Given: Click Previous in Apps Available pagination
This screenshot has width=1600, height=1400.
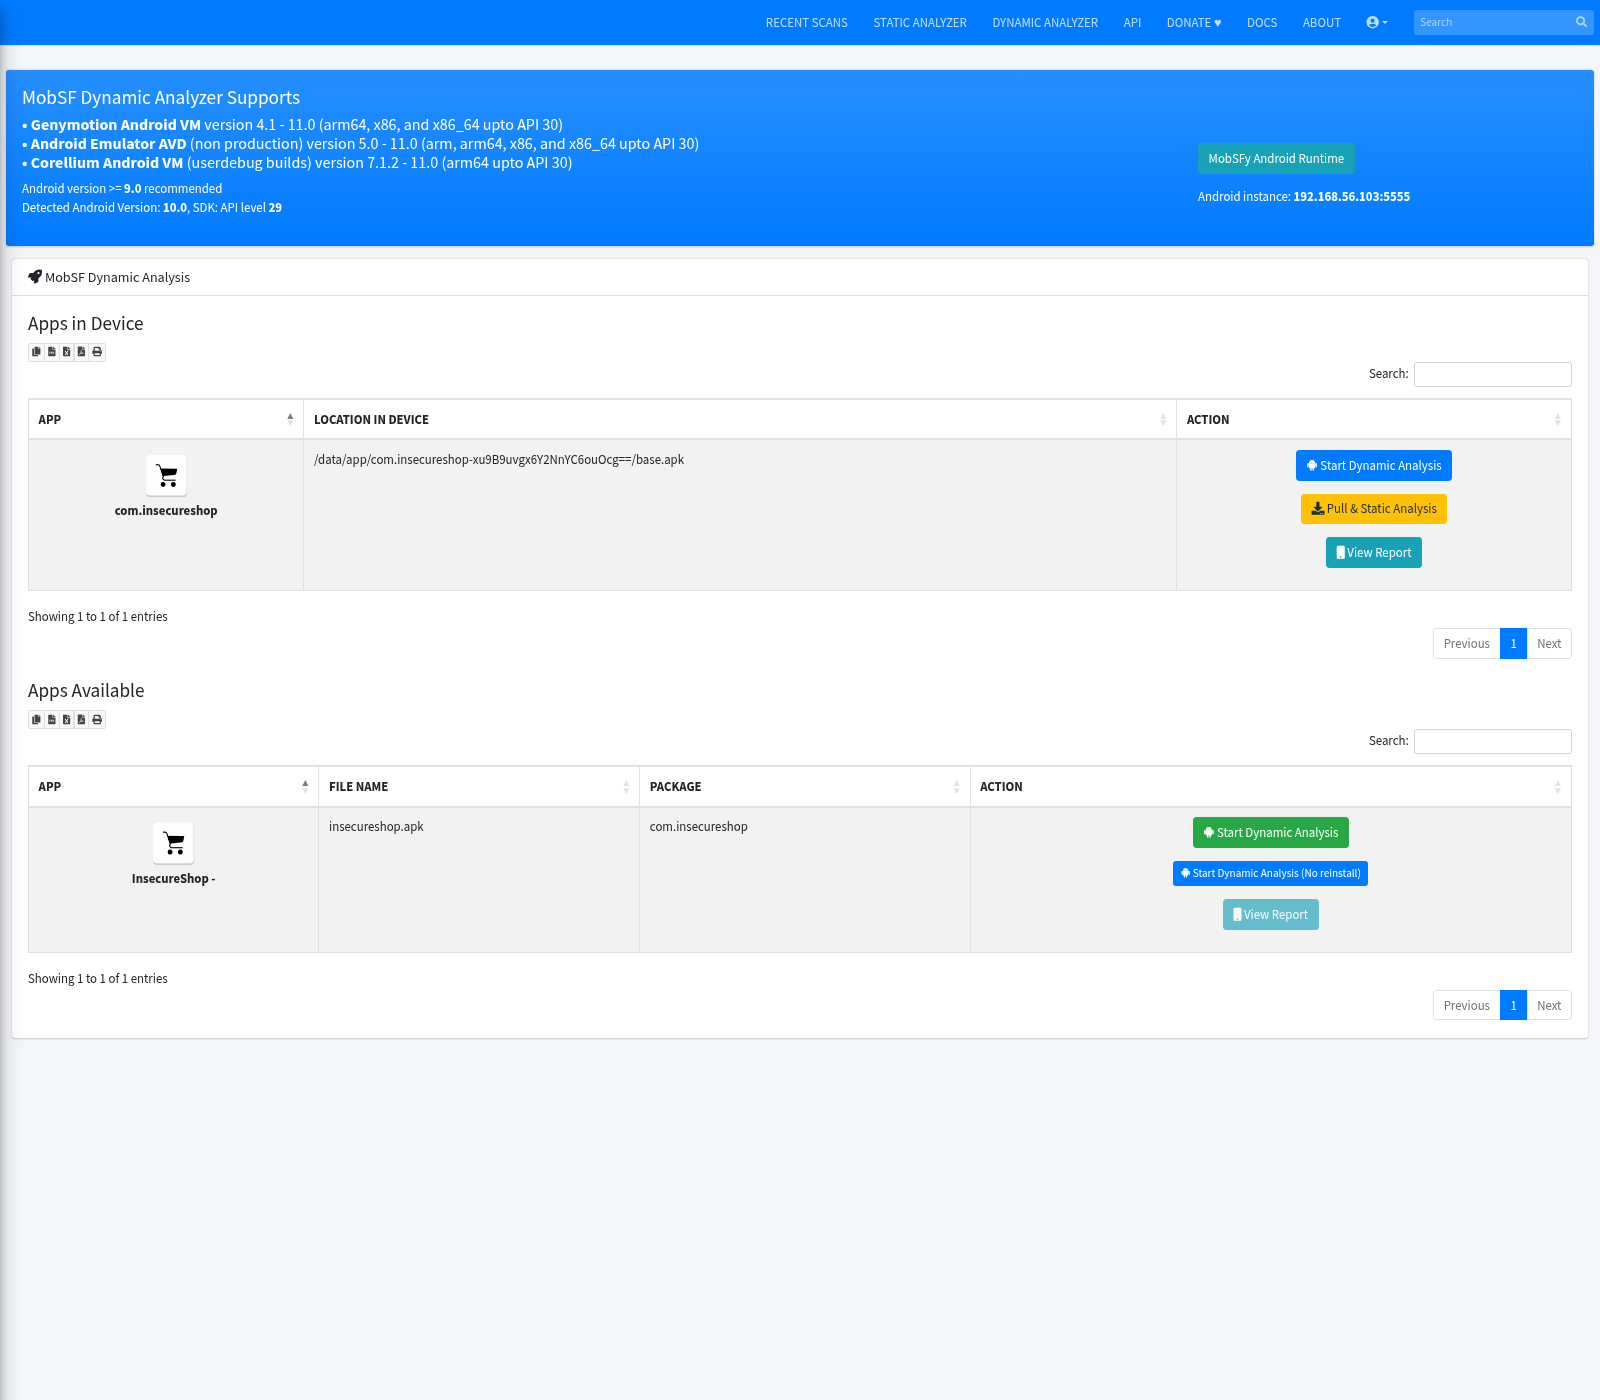Looking at the screenshot, I should (1467, 1006).
